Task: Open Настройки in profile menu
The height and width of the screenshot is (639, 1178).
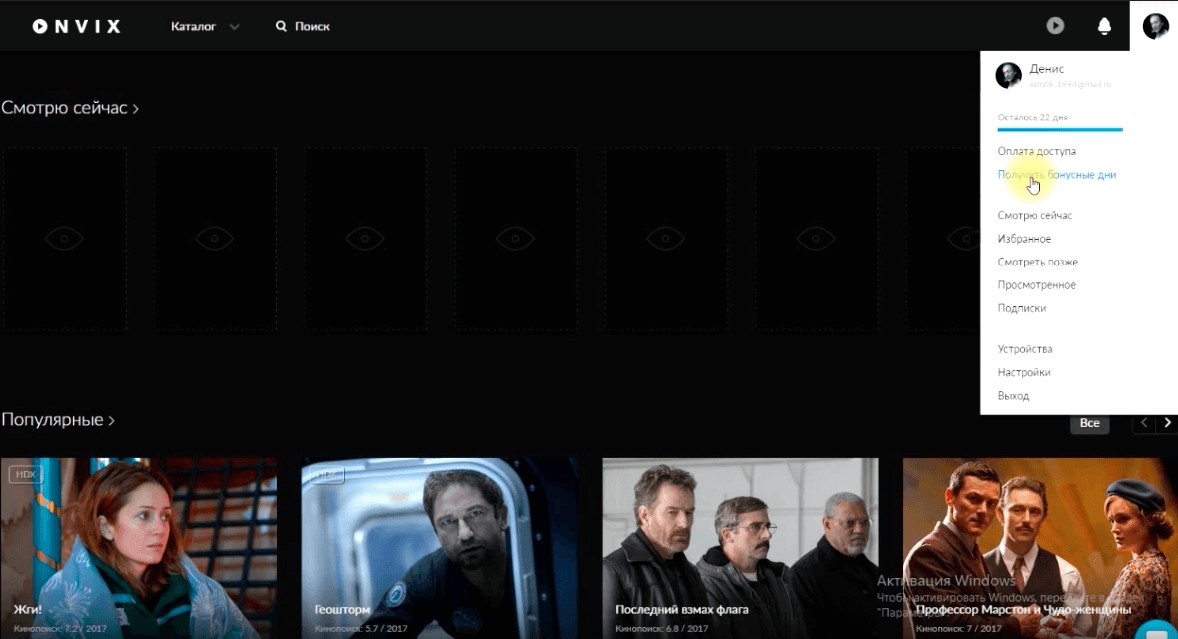Action: [x=1024, y=372]
